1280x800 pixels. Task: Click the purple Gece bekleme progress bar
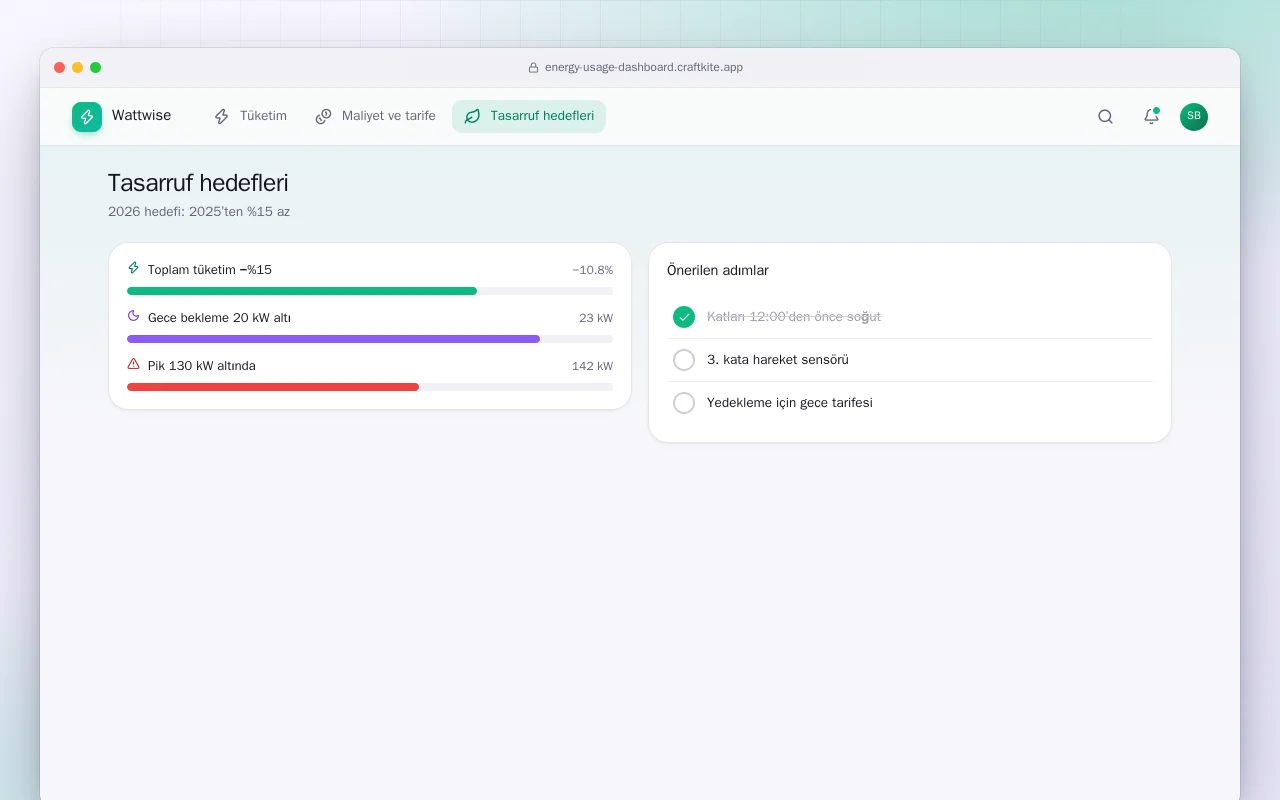pos(370,339)
